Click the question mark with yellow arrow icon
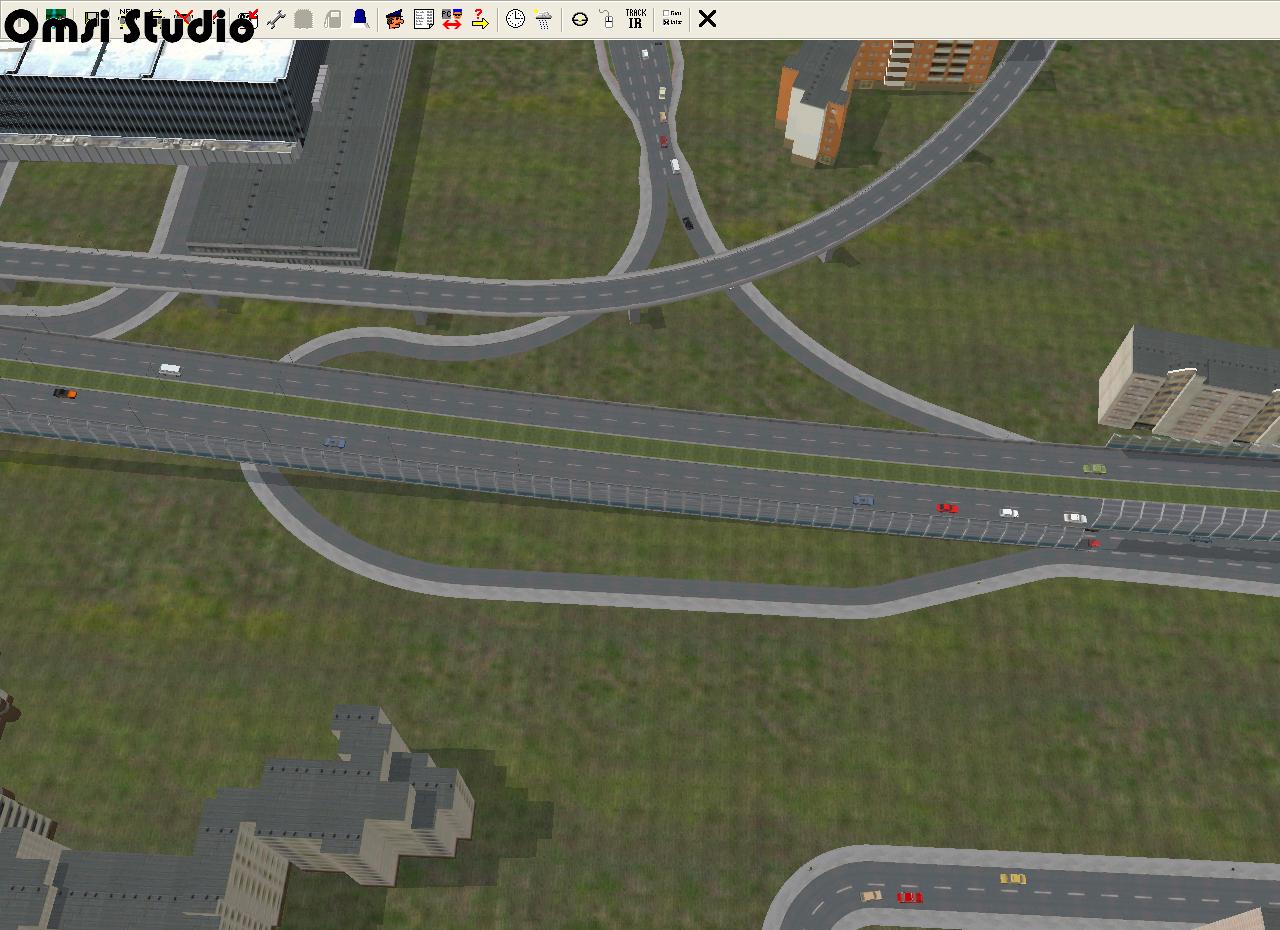Image resolution: width=1280 pixels, height=930 pixels. tap(480, 19)
